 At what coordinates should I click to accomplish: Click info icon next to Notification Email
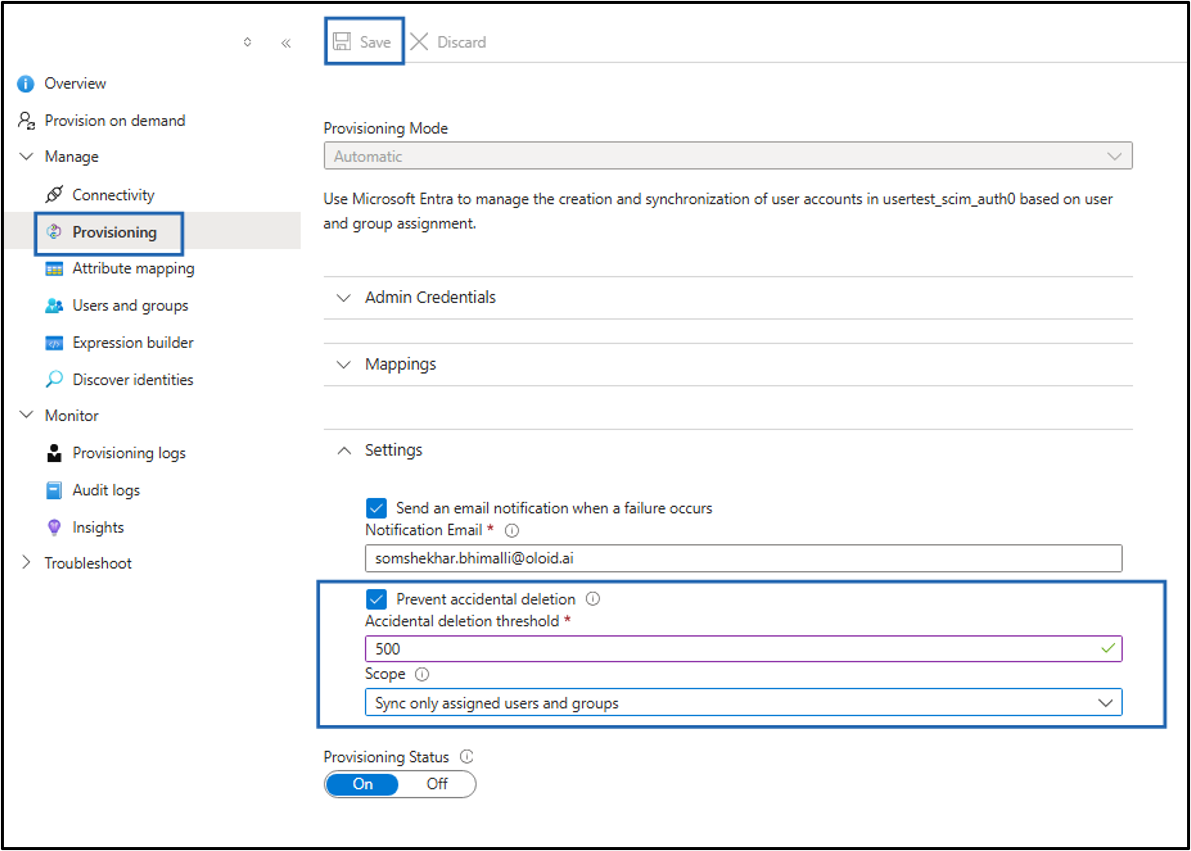click(x=512, y=530)
